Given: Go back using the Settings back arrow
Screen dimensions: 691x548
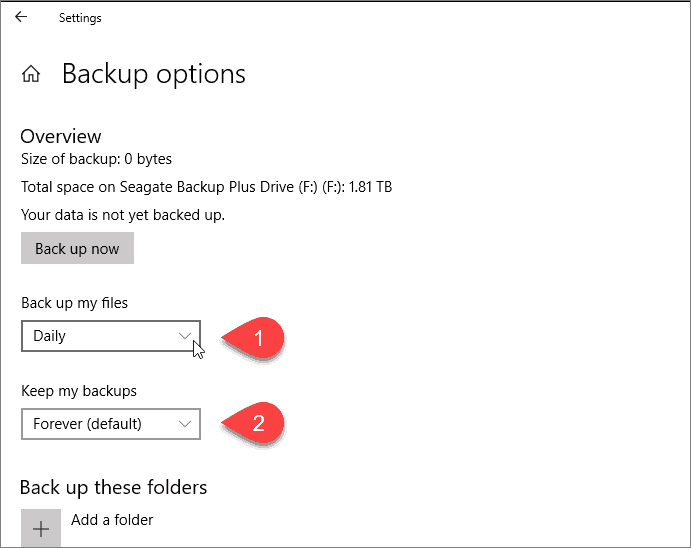Looking at the screenshot, I should tap(21, 17).
